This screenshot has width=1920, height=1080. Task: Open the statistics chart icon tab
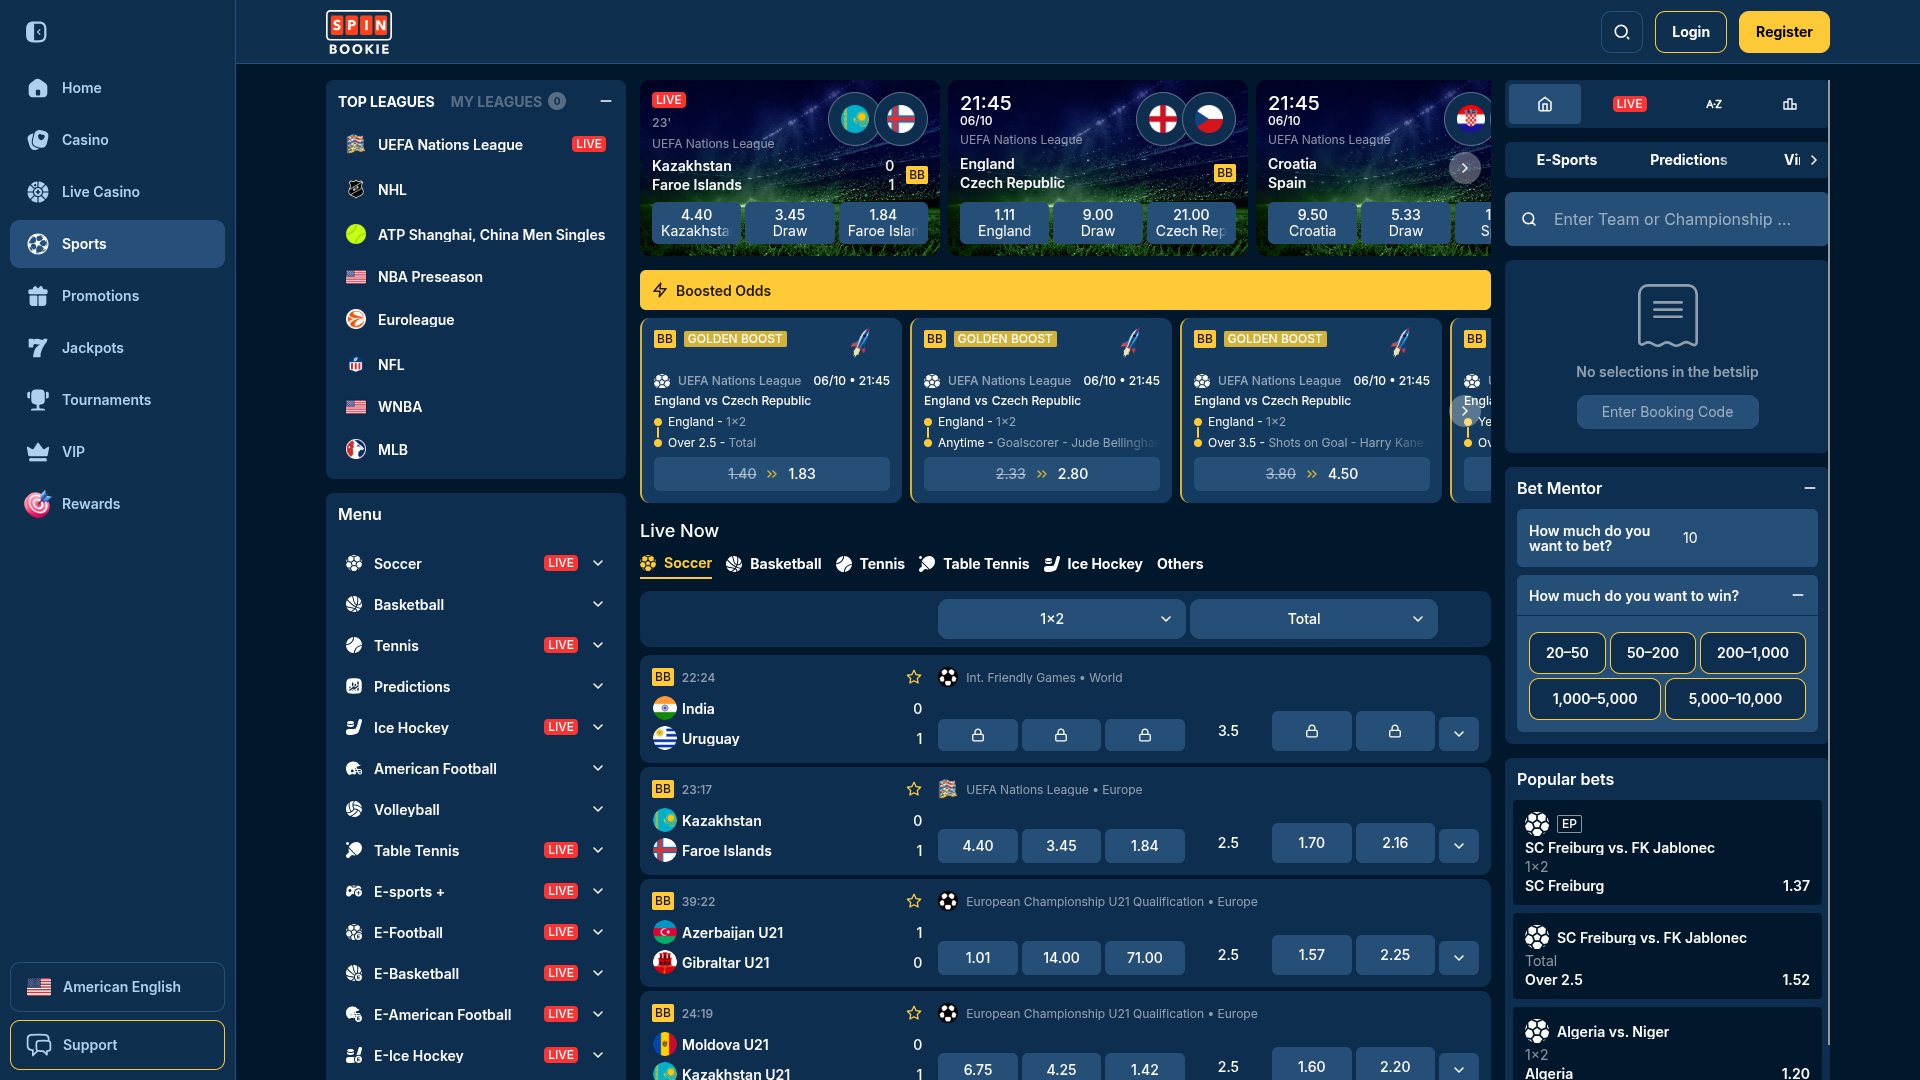click(1790, 104)
